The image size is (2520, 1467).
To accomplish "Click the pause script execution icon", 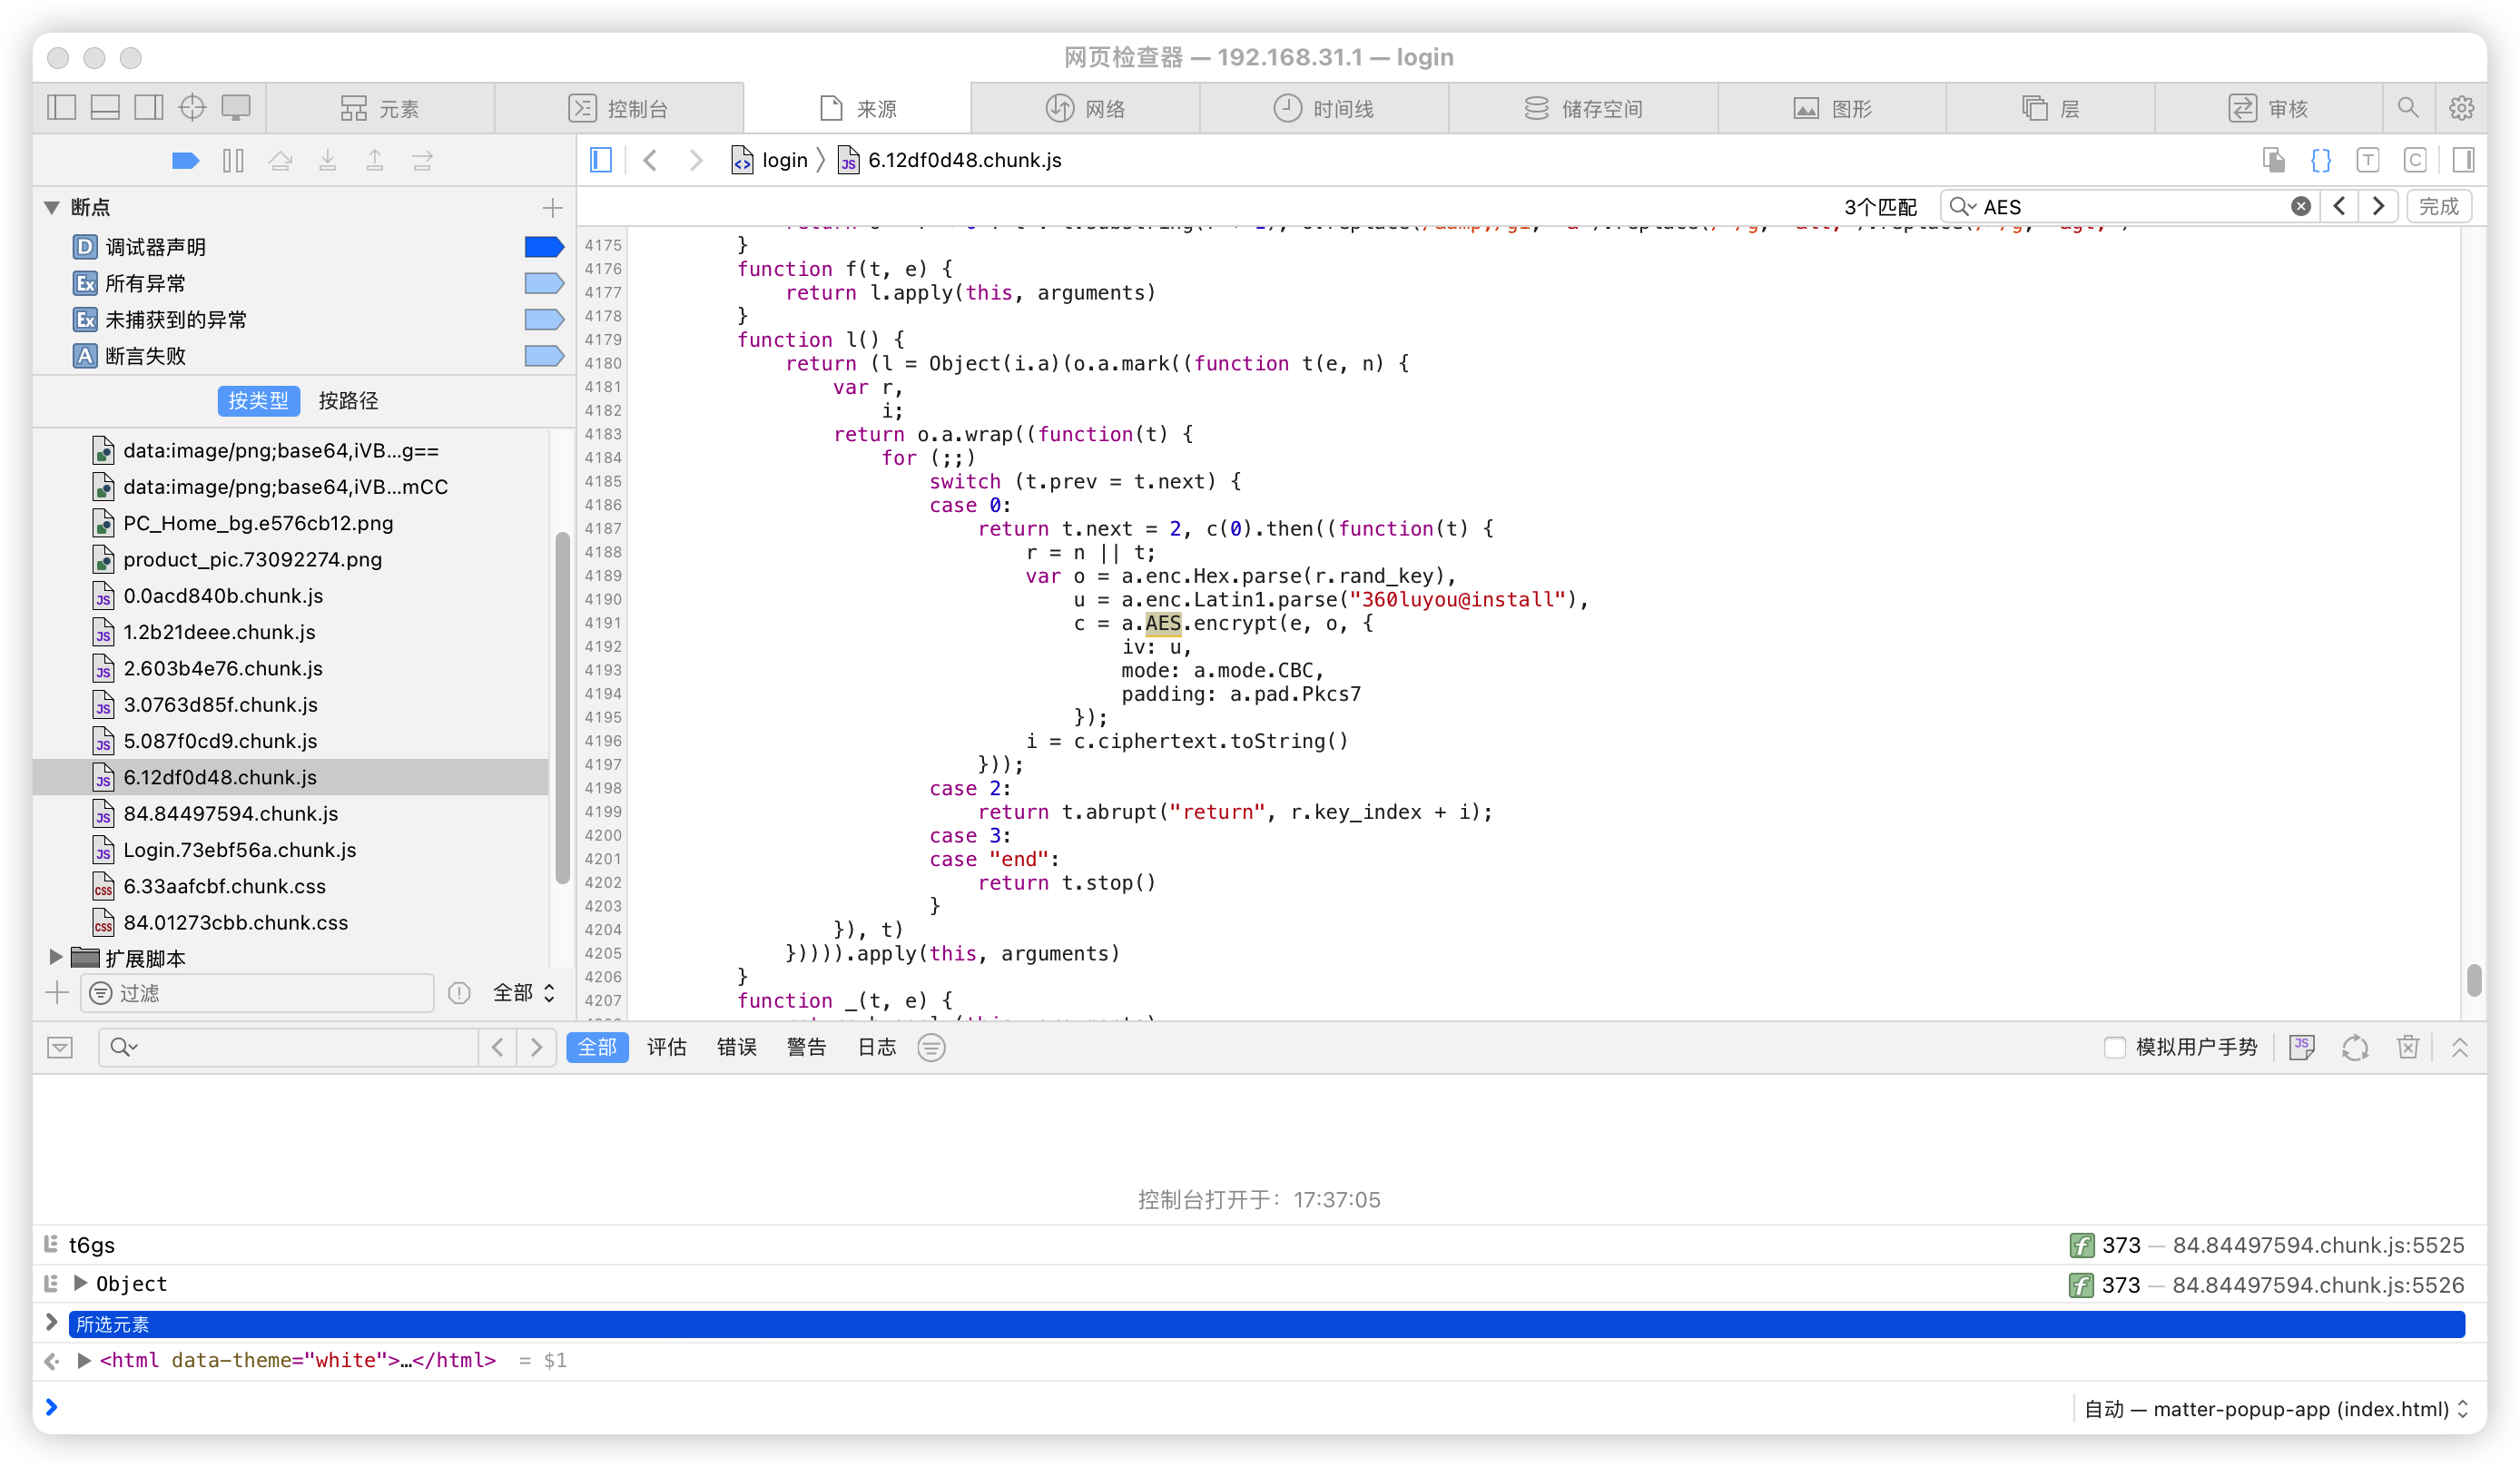I will 233,161.
